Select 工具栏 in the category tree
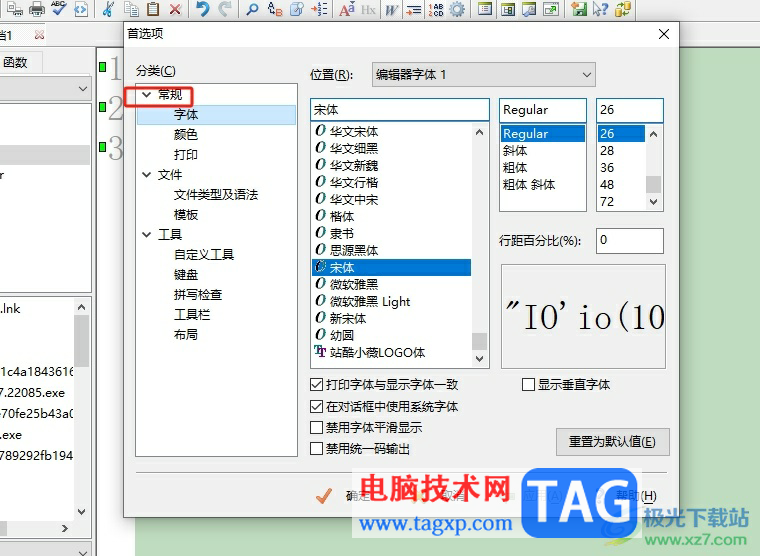760x556 pixels. pyautogui.click(x=191, y=315)
